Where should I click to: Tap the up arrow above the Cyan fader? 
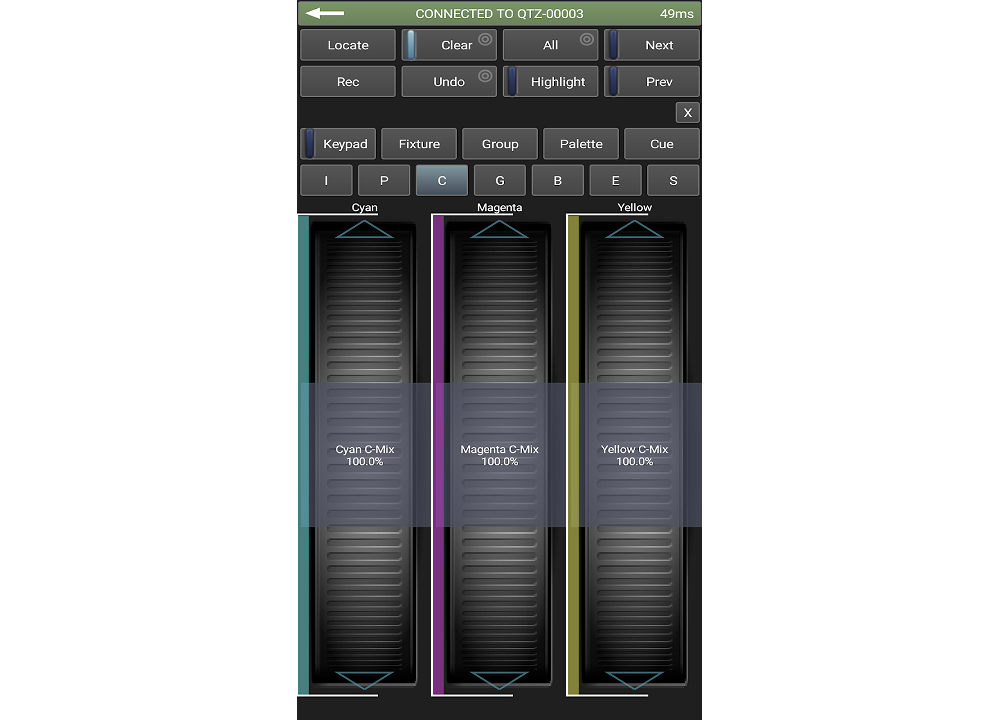(x=363, y=231)
